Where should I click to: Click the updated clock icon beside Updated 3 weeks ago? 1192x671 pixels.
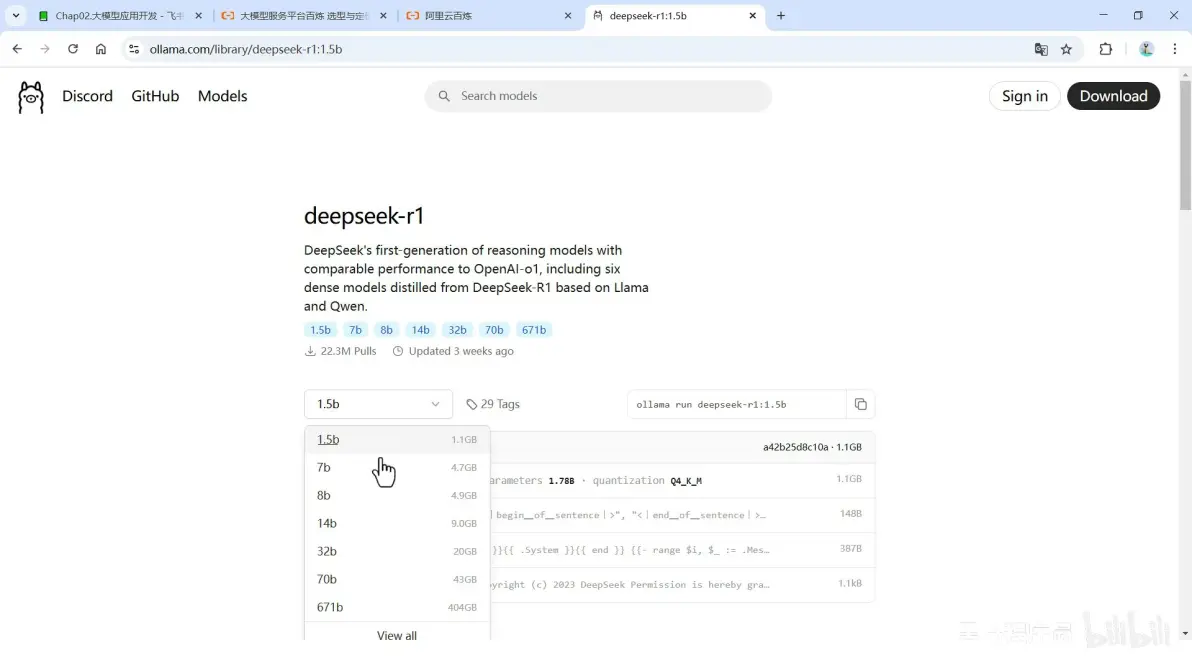pos(396,351)
